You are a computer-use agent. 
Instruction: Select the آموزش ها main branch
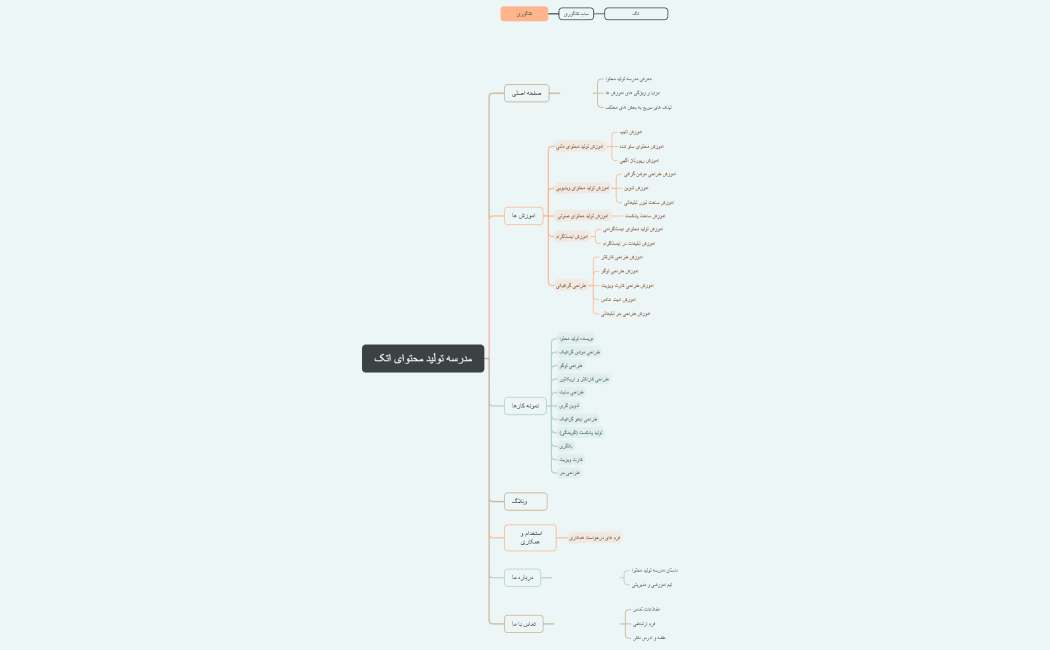tap(523, 215)
